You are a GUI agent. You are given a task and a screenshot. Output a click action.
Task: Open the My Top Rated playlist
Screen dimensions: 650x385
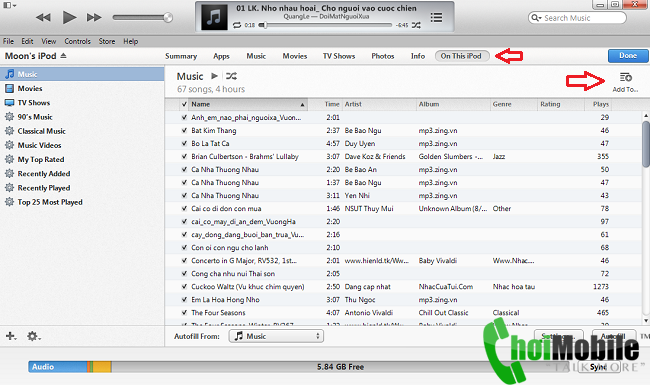click(x=82, y=160)
